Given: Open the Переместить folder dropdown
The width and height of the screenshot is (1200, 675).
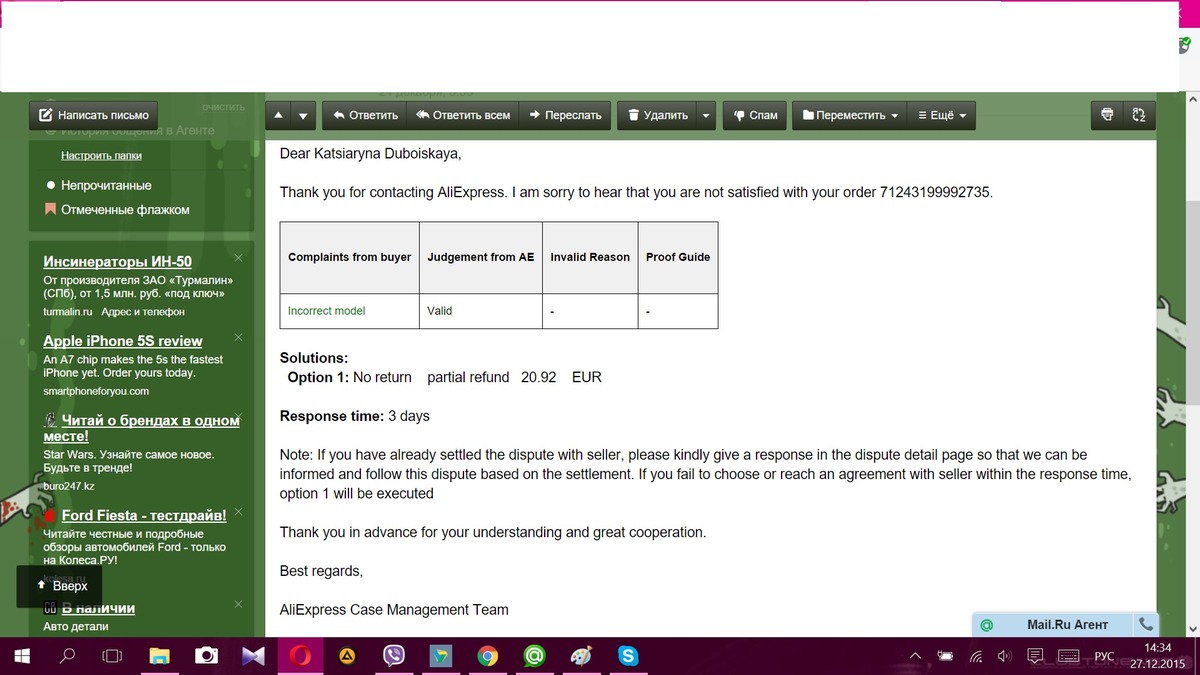Looking at the screenshot, I should click(x=850, y=115).
